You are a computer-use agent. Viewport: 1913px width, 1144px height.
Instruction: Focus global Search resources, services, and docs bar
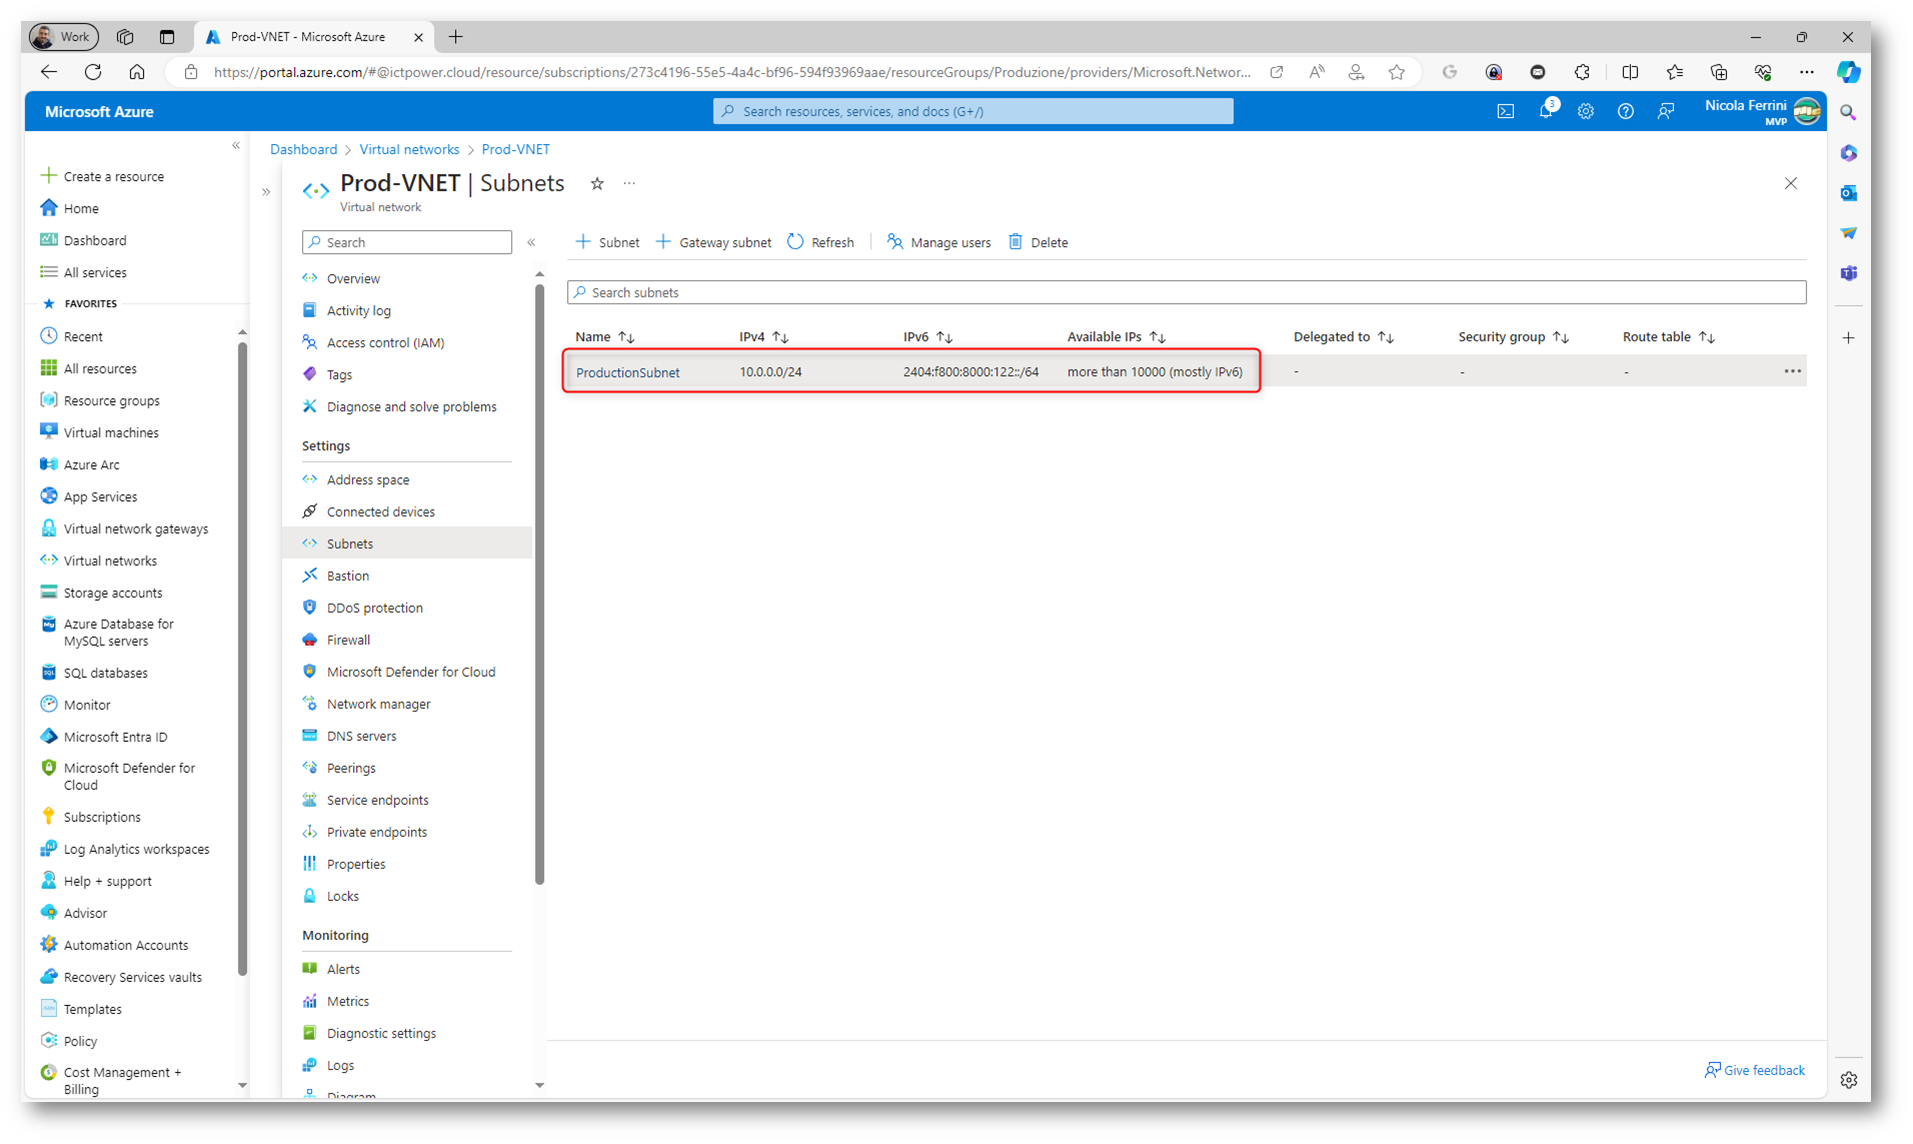[972, 111]
